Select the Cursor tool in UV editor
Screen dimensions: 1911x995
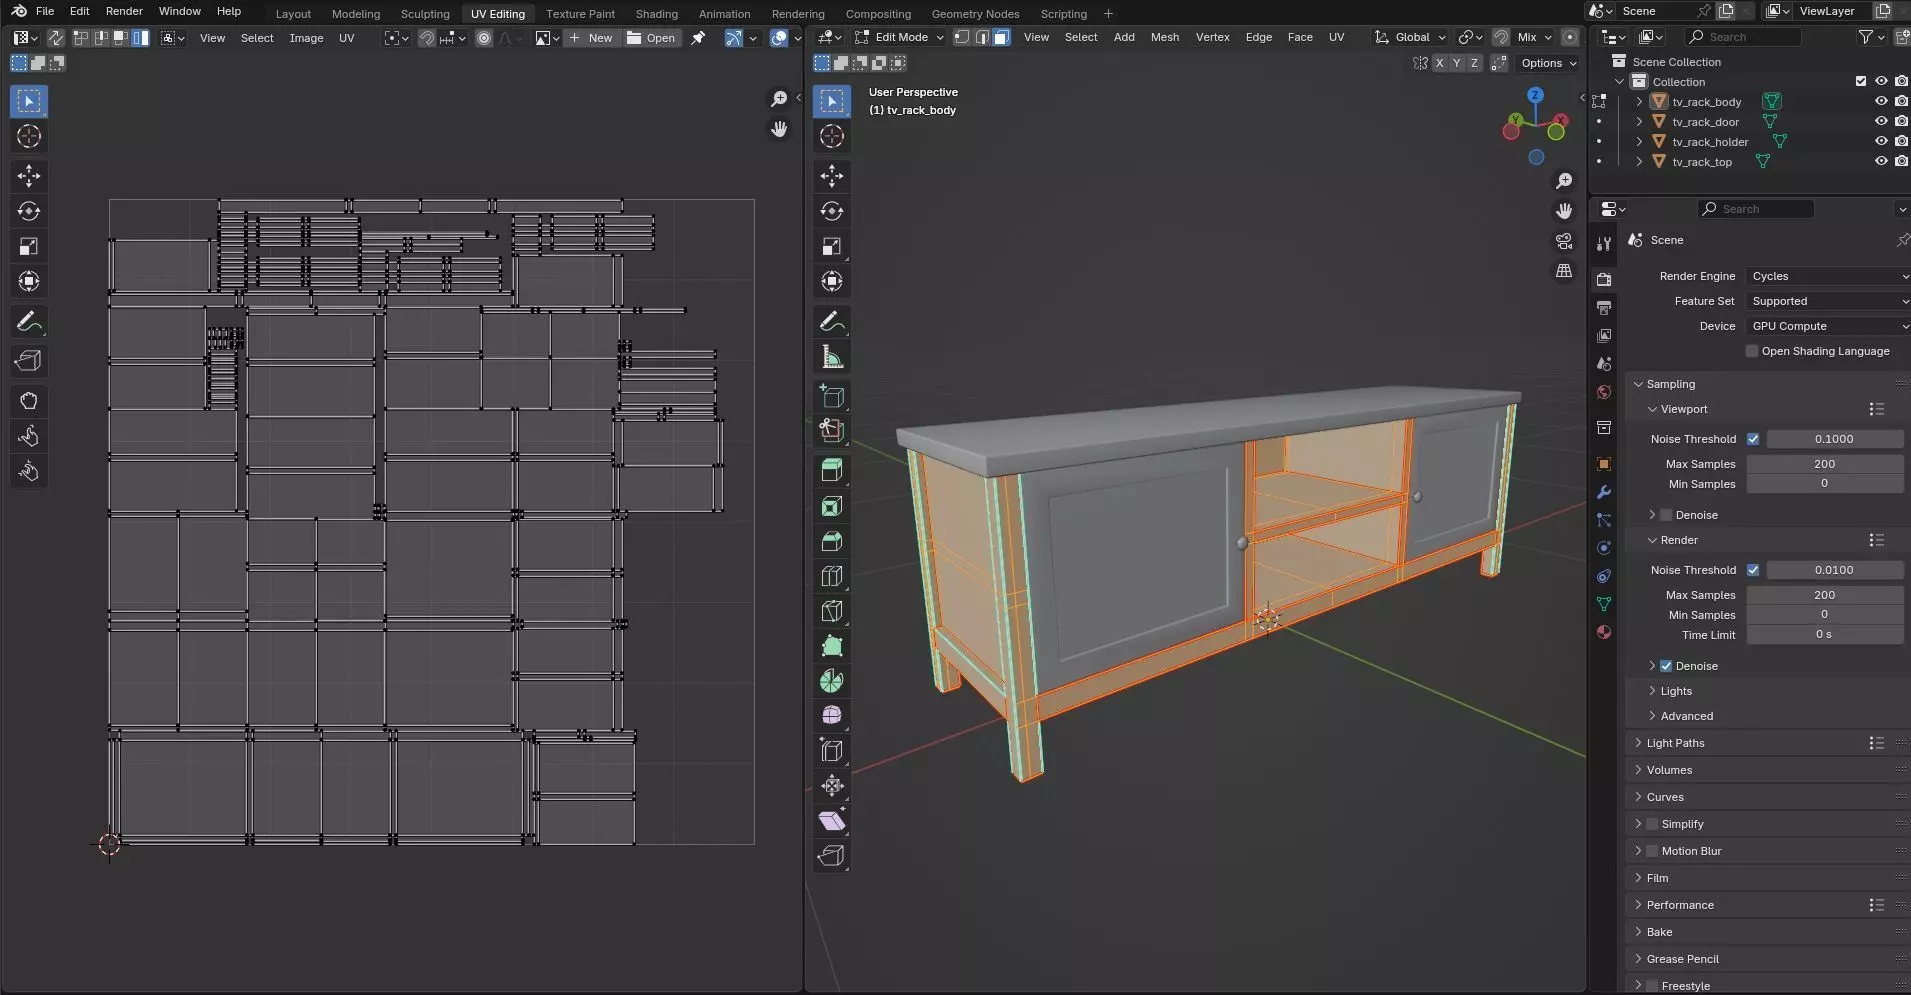click(29, 136)
